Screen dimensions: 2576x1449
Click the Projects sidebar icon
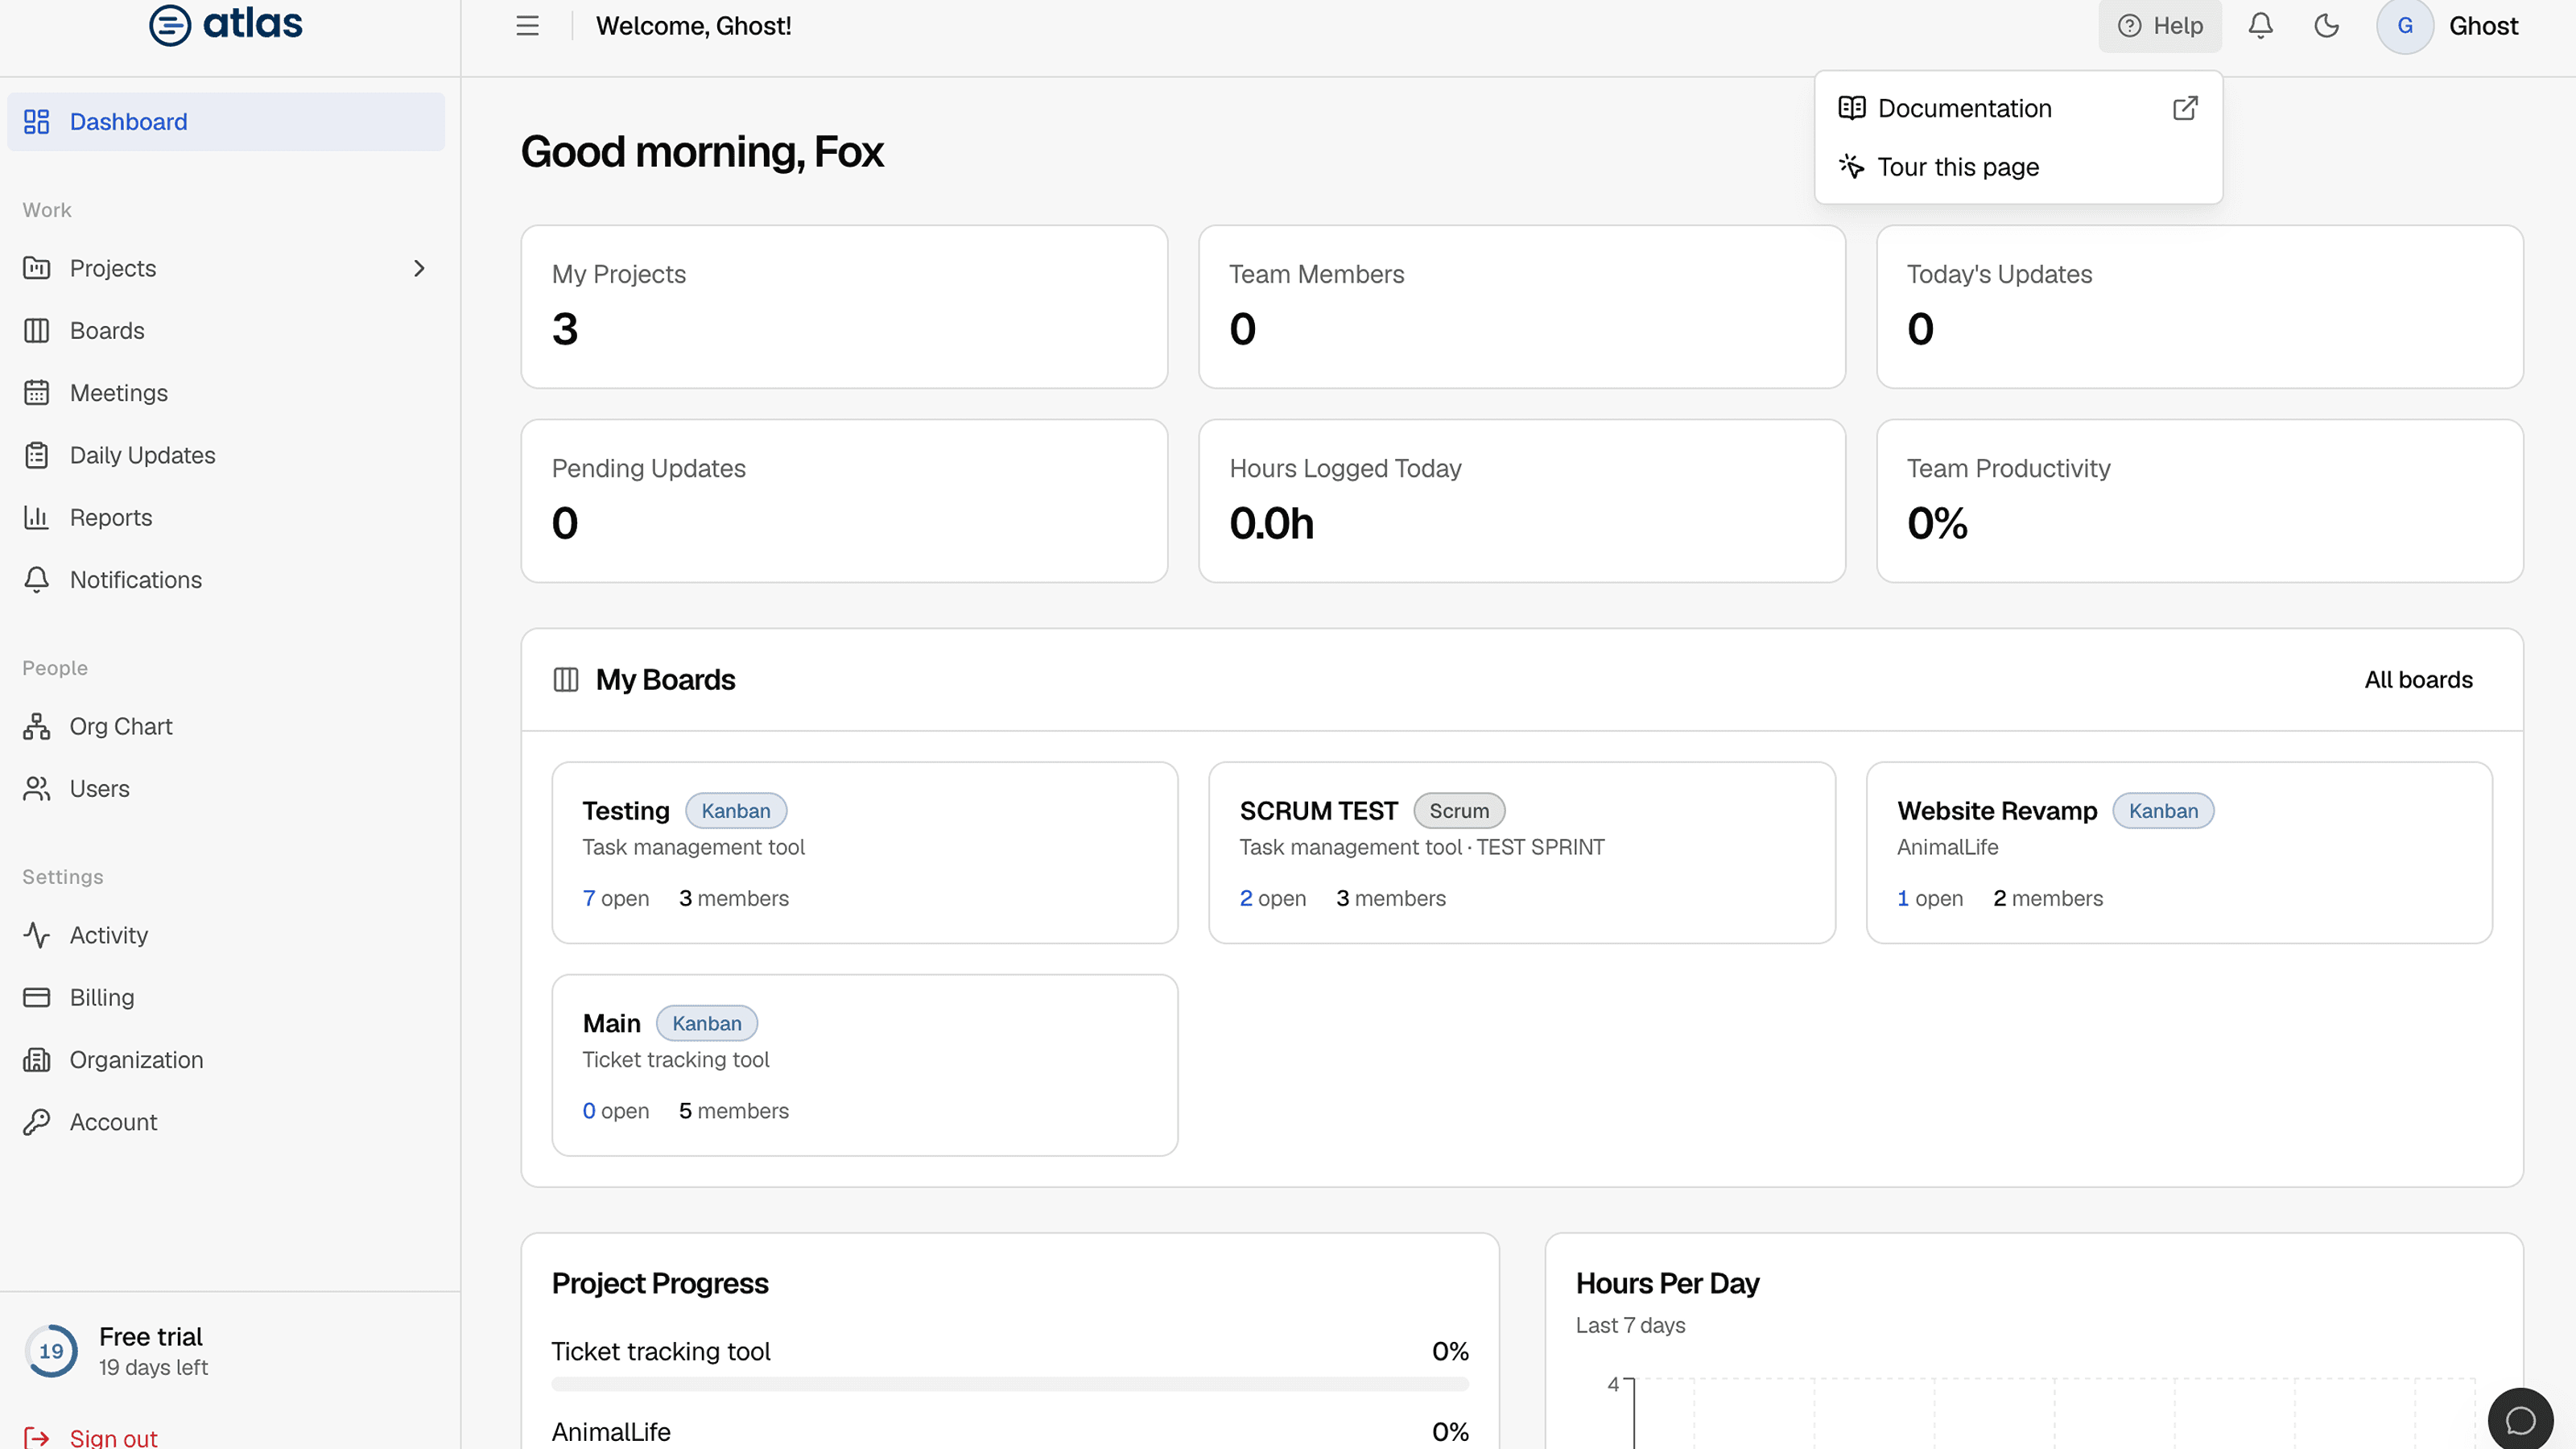(37, 268)
